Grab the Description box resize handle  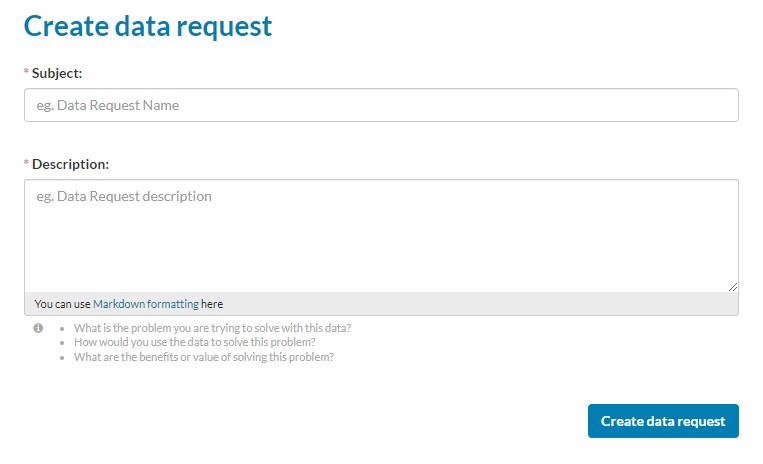733,286
